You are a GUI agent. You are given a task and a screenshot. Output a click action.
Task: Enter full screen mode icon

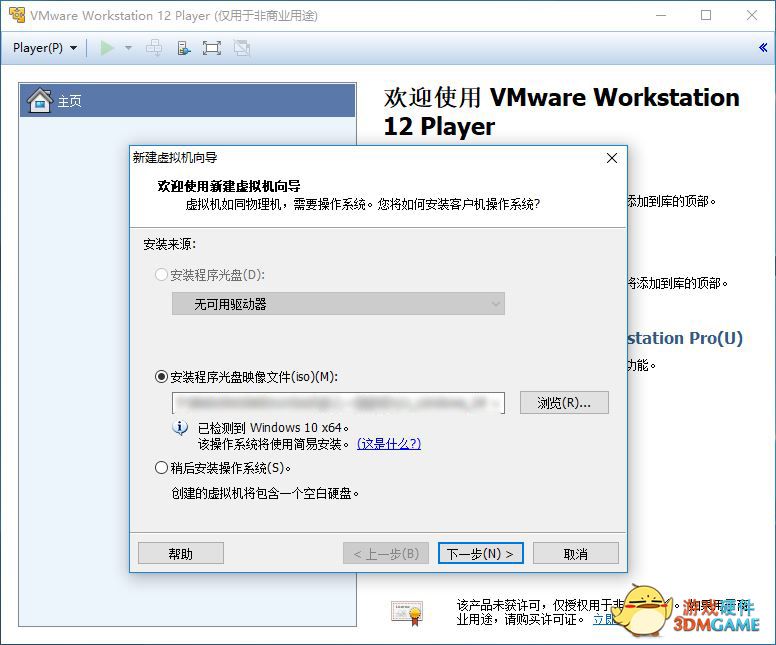click(212, 48)
